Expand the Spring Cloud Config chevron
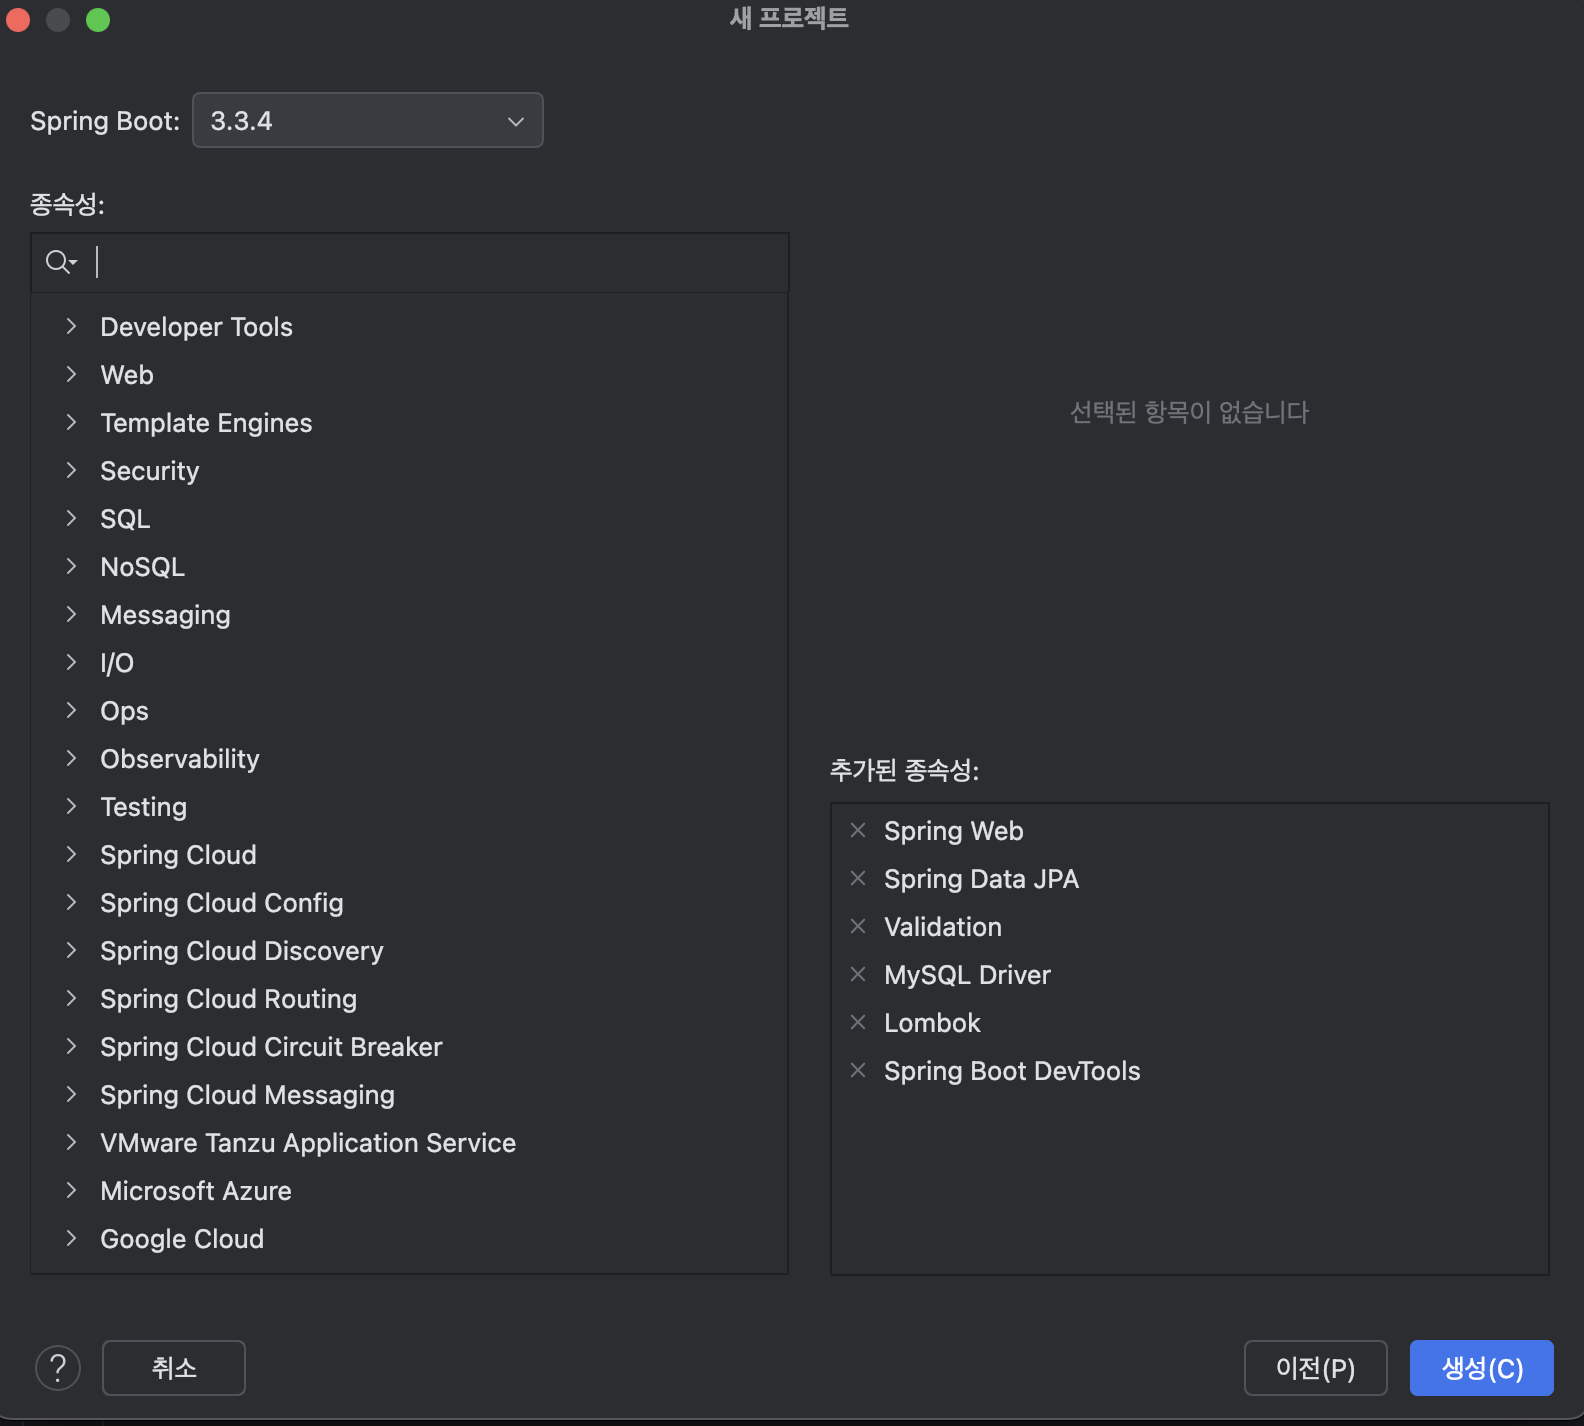 [71, 902]
